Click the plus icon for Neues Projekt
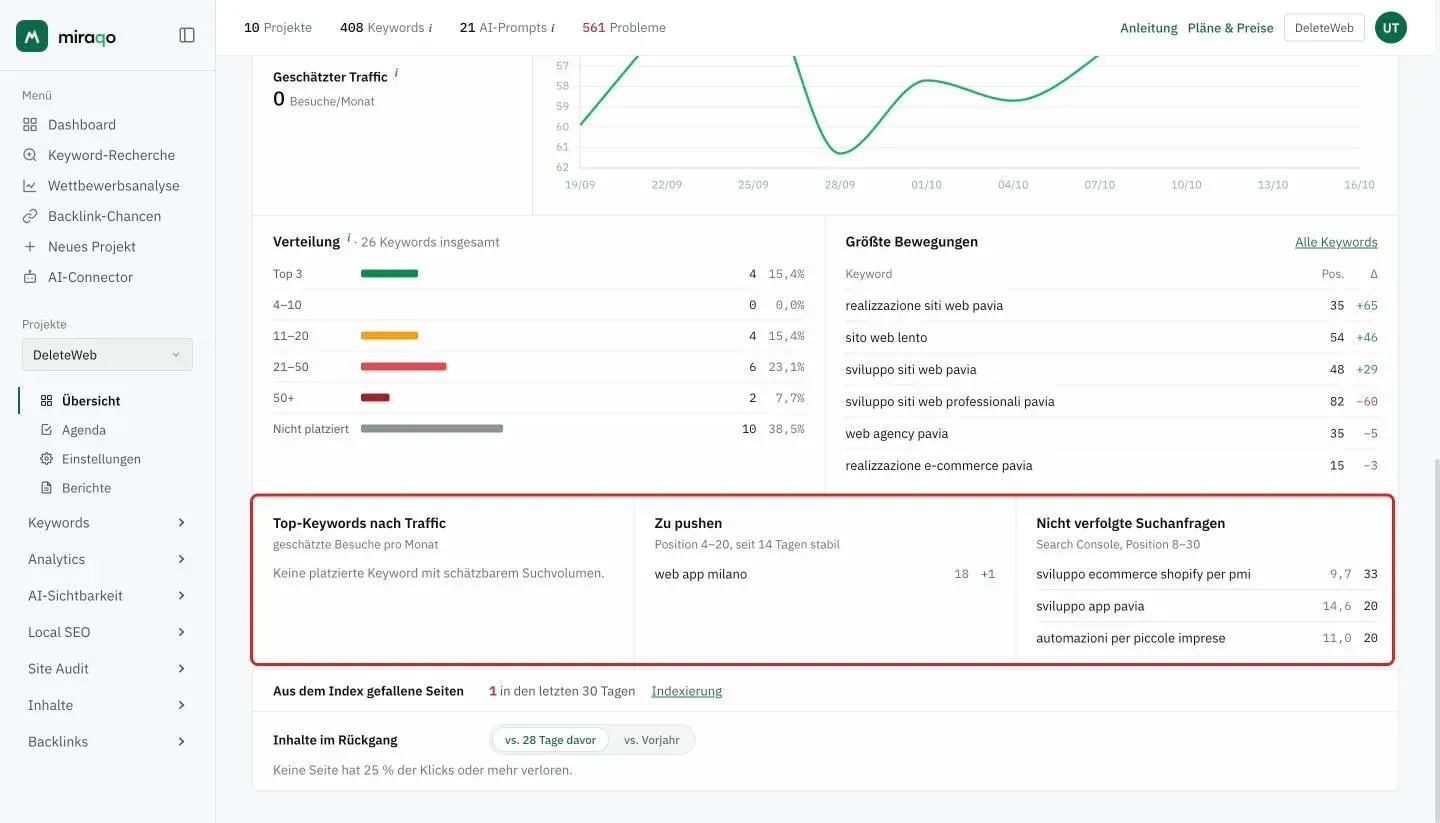 [30, 247]
